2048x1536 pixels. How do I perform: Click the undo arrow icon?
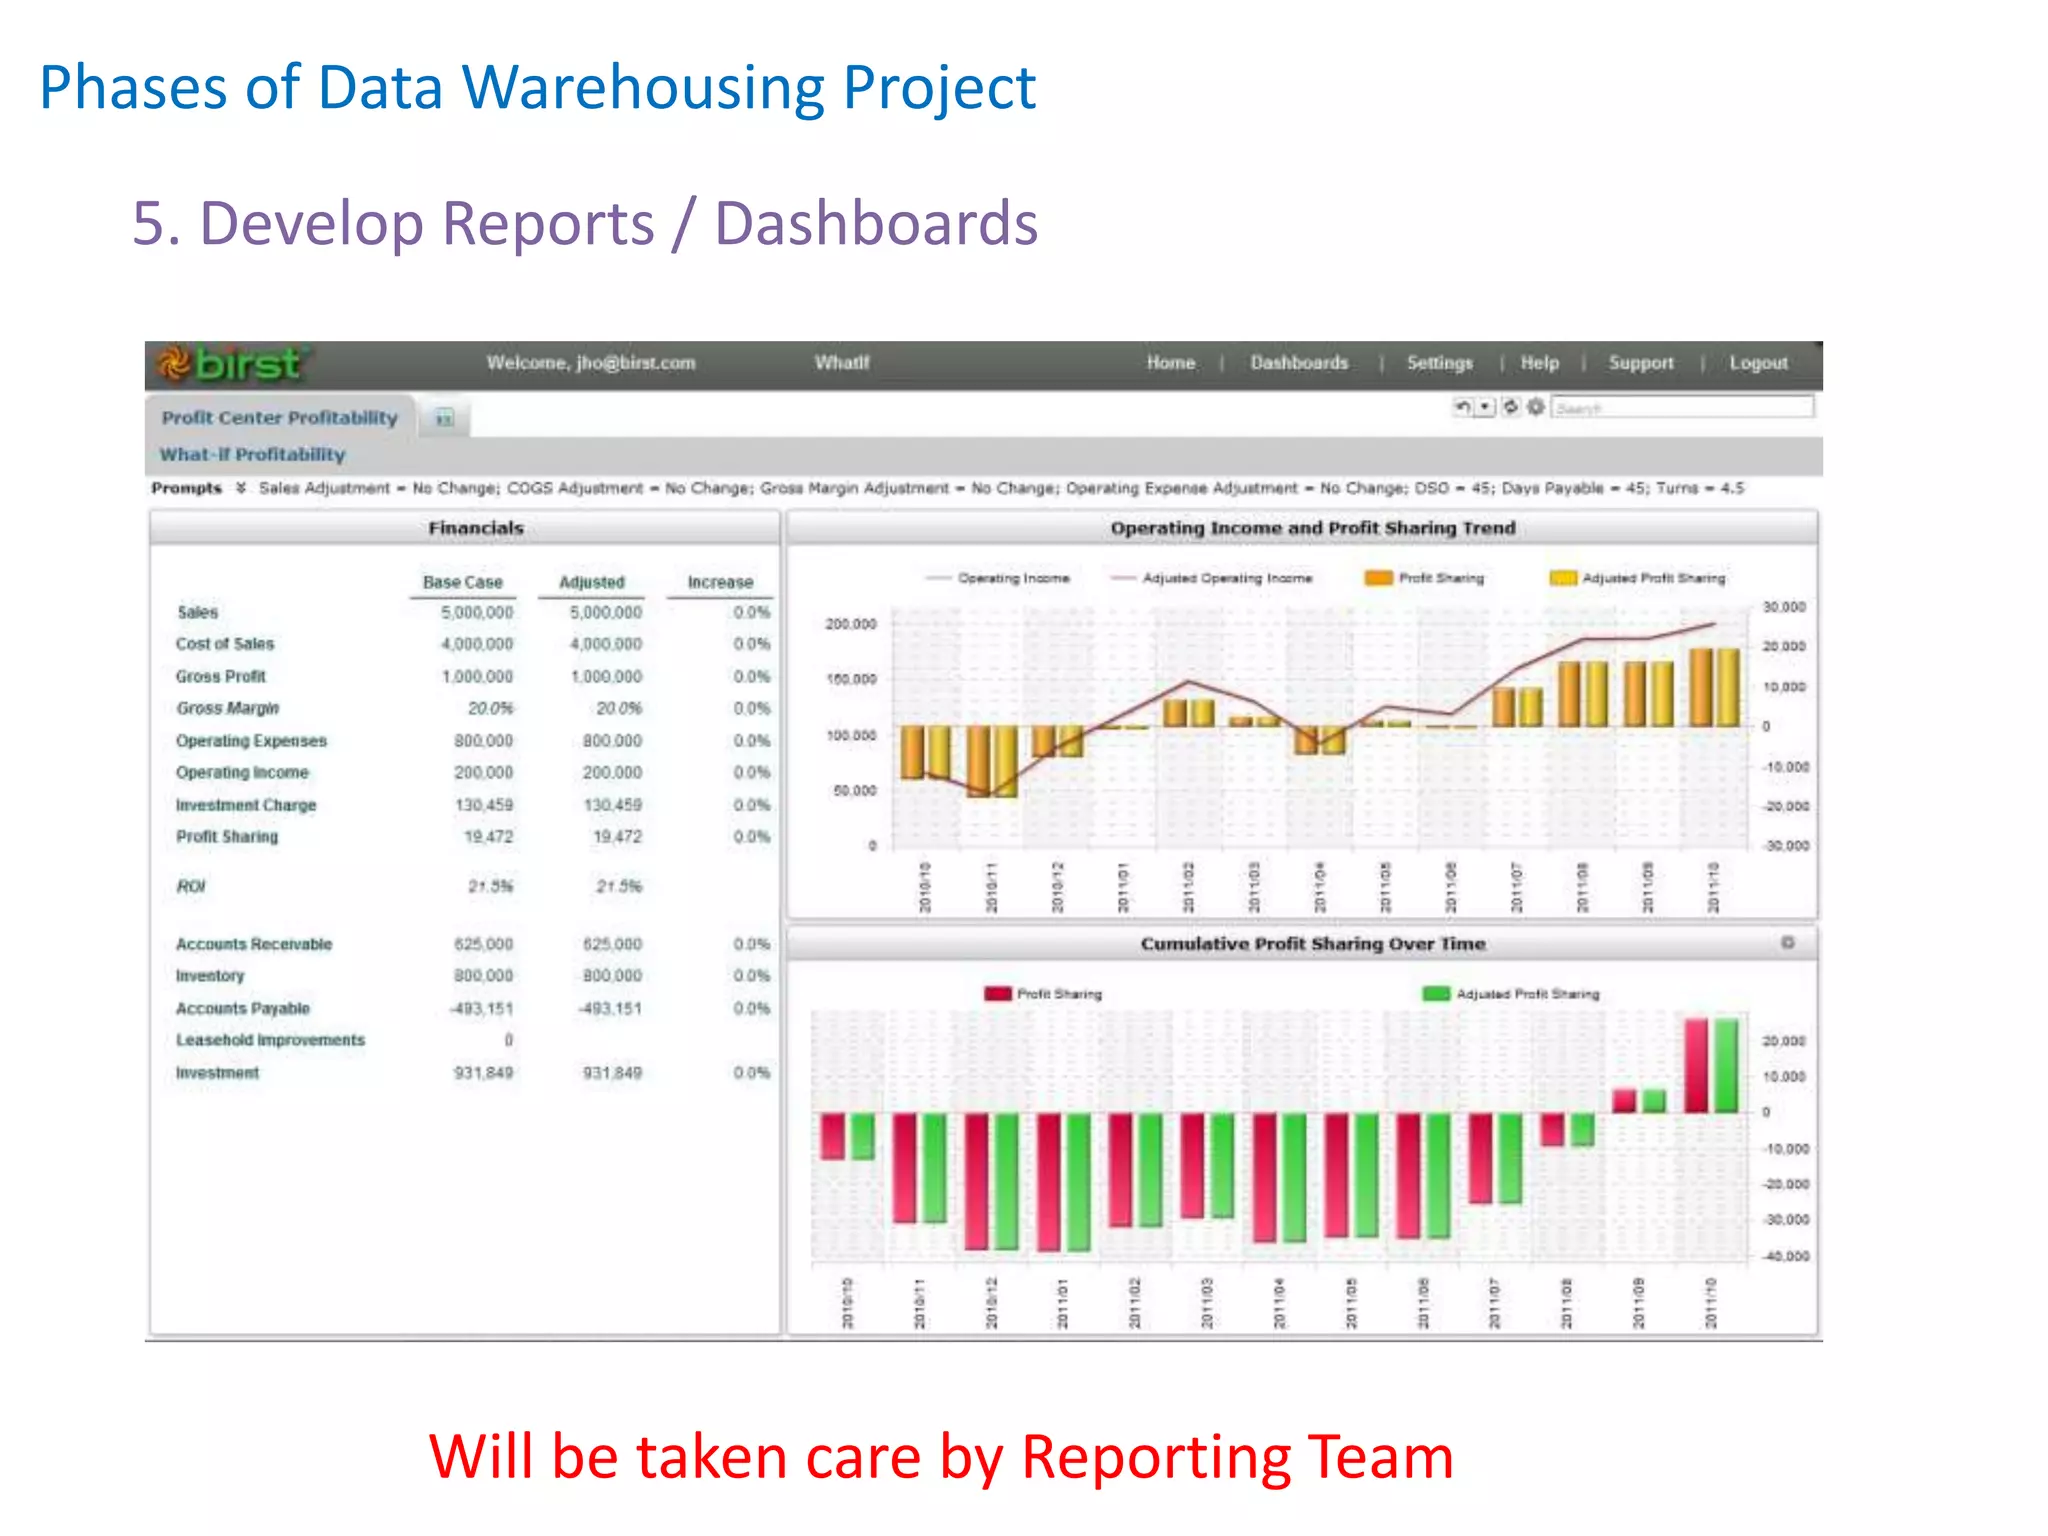(x=1463, y=407)
